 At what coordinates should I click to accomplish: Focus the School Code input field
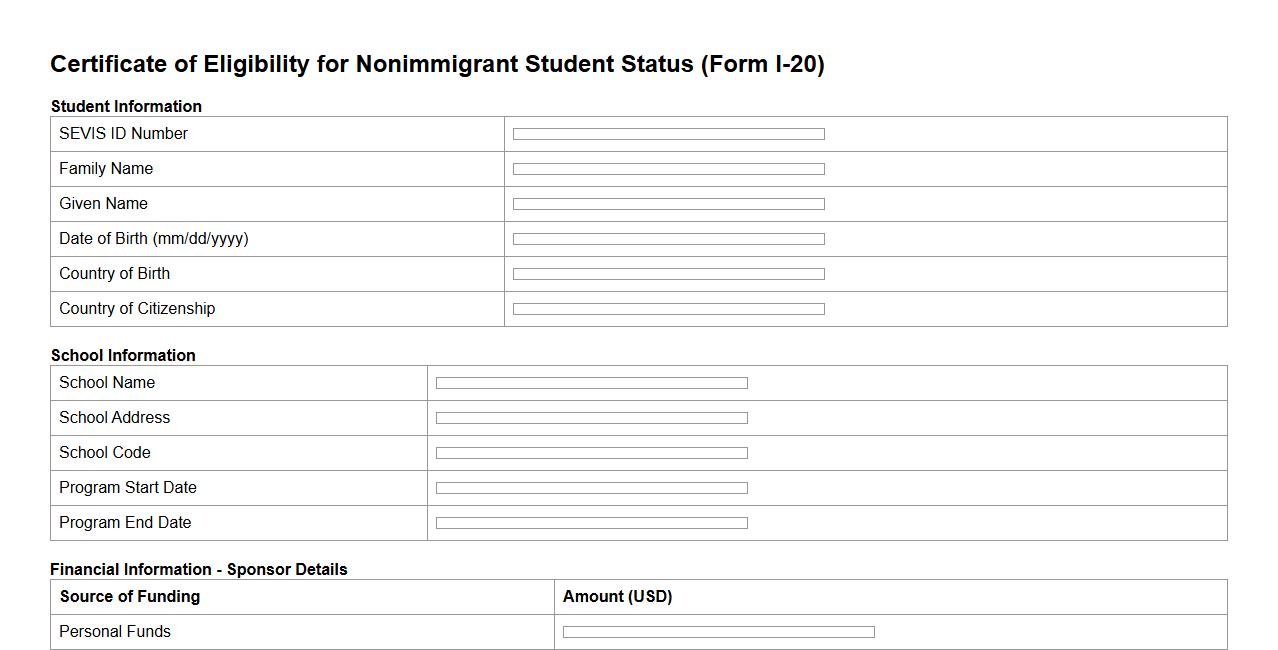coord(591,453)
